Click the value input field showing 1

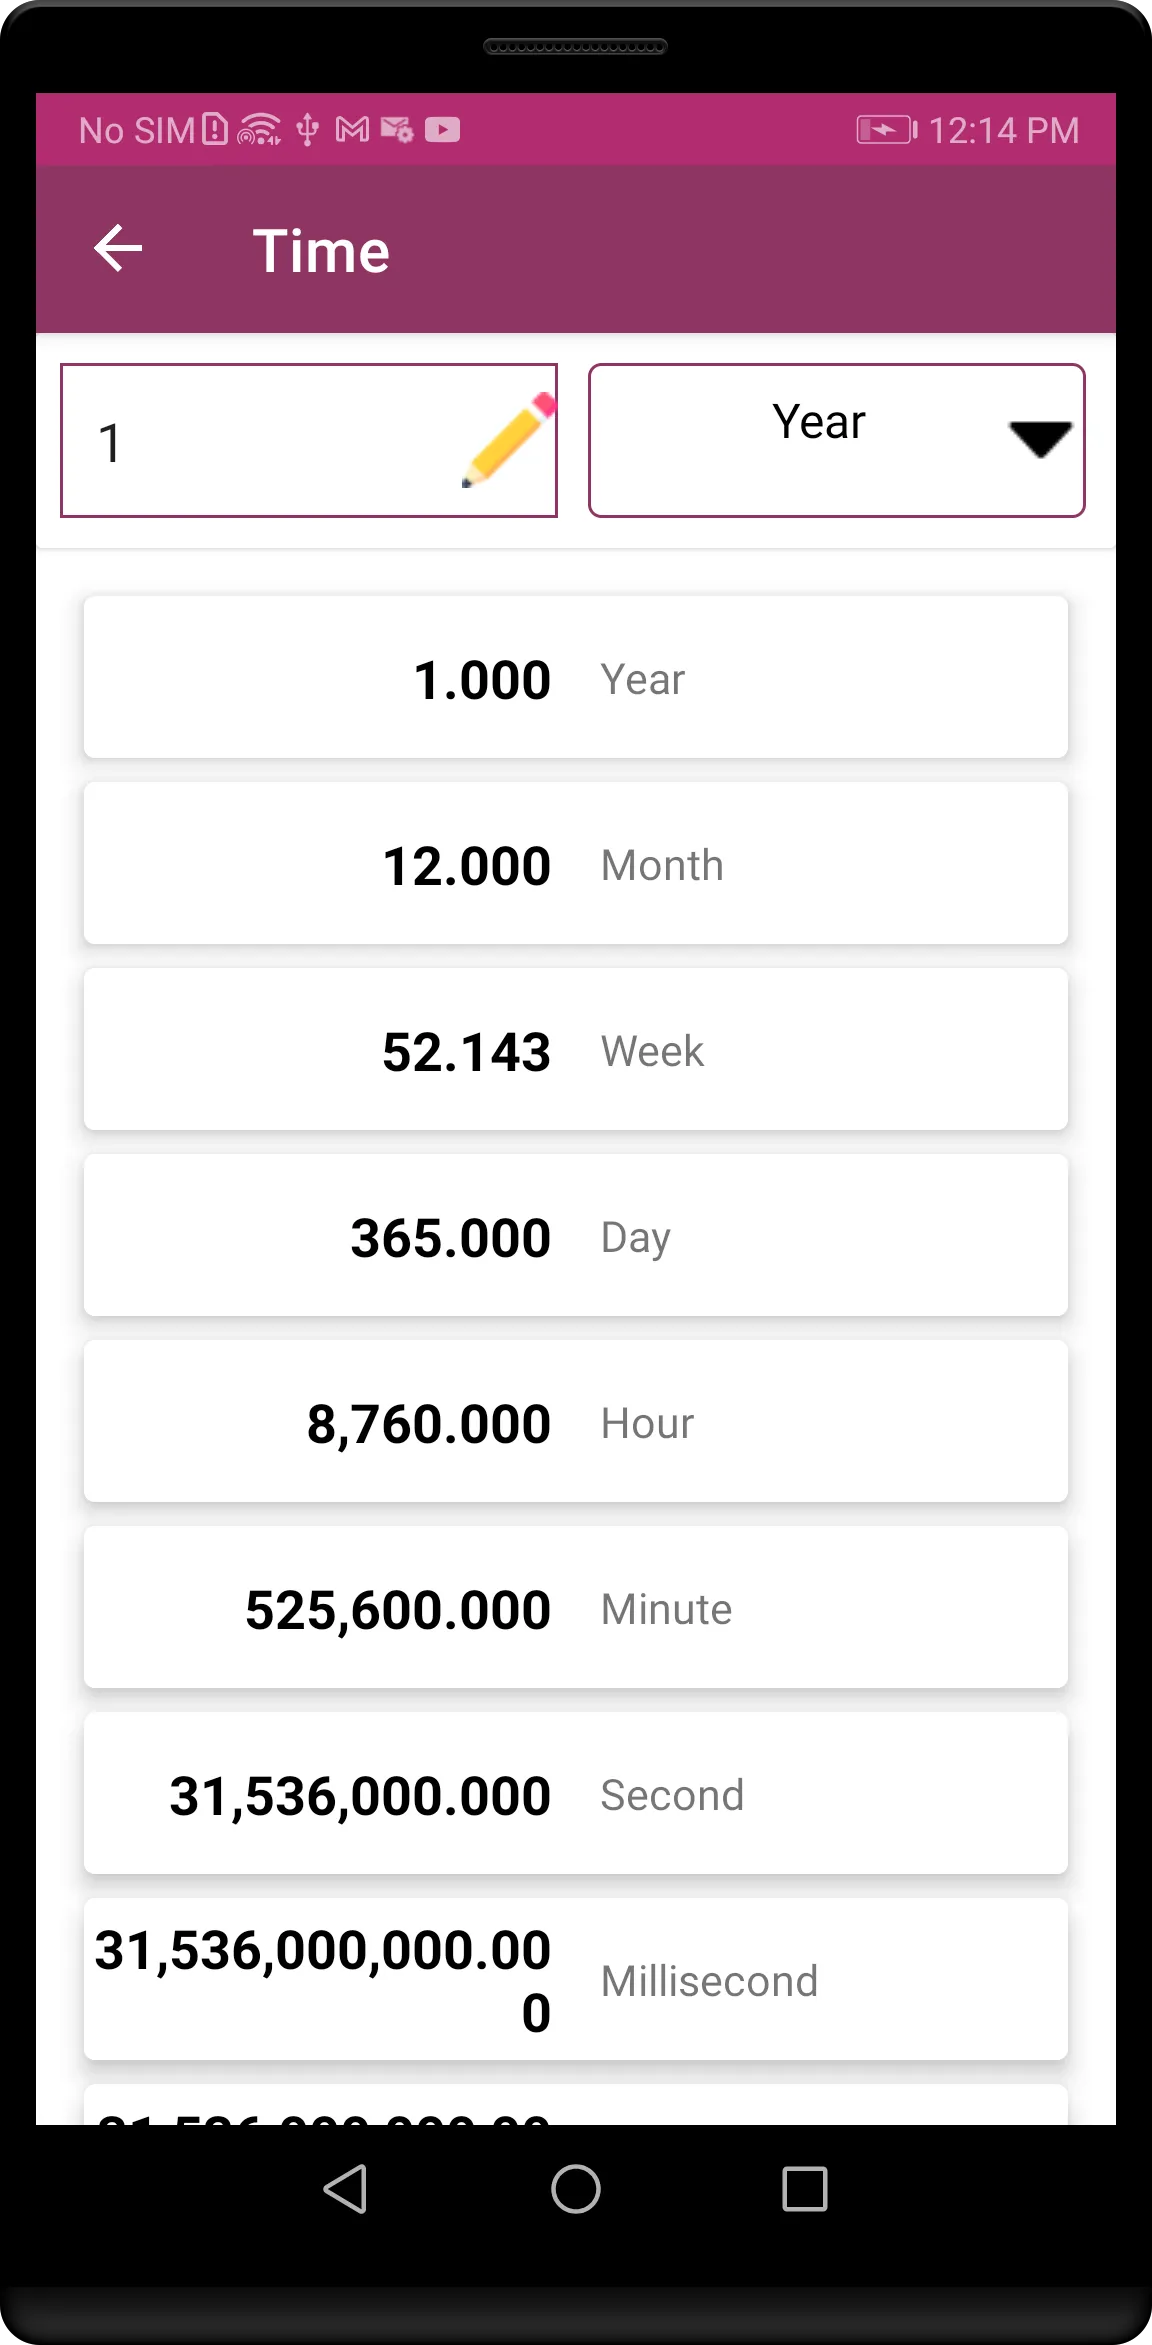[x=308, y=440]
